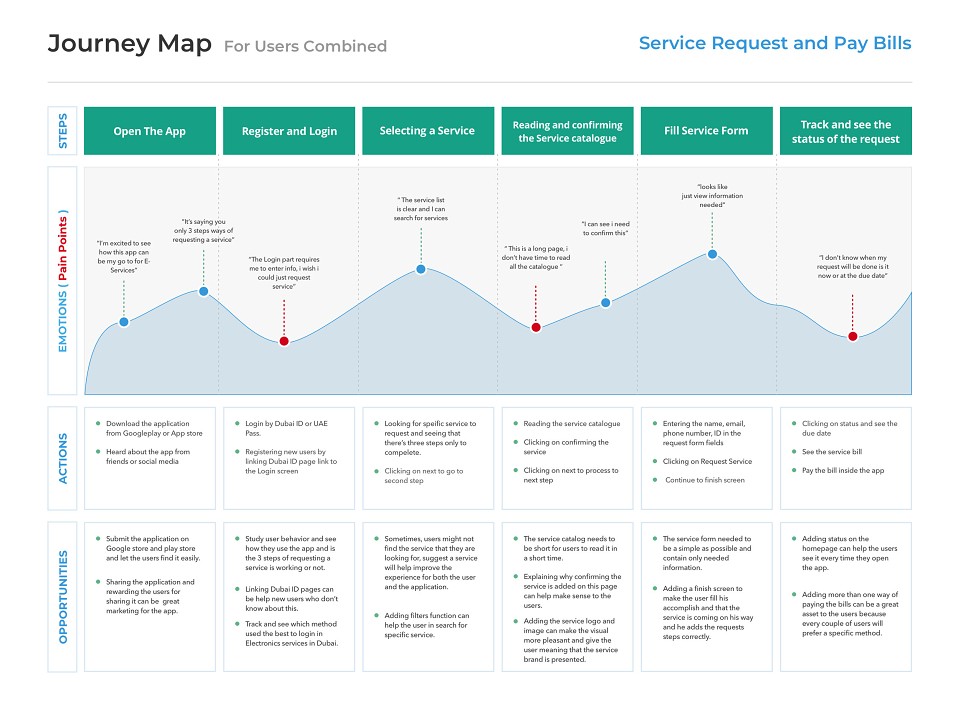
Task: Select the blue peak dot for clear service list
Action: point(421,269)
